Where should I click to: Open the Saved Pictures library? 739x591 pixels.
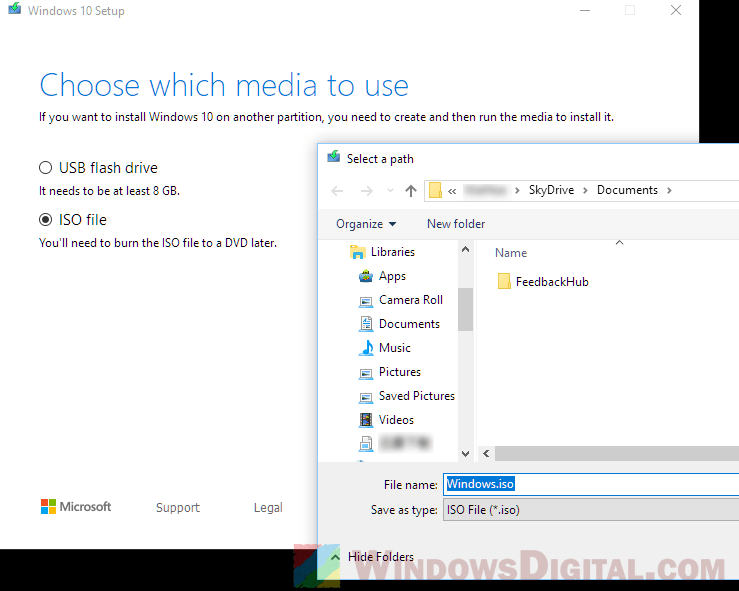pyautogui.click(x=417, y=396)
